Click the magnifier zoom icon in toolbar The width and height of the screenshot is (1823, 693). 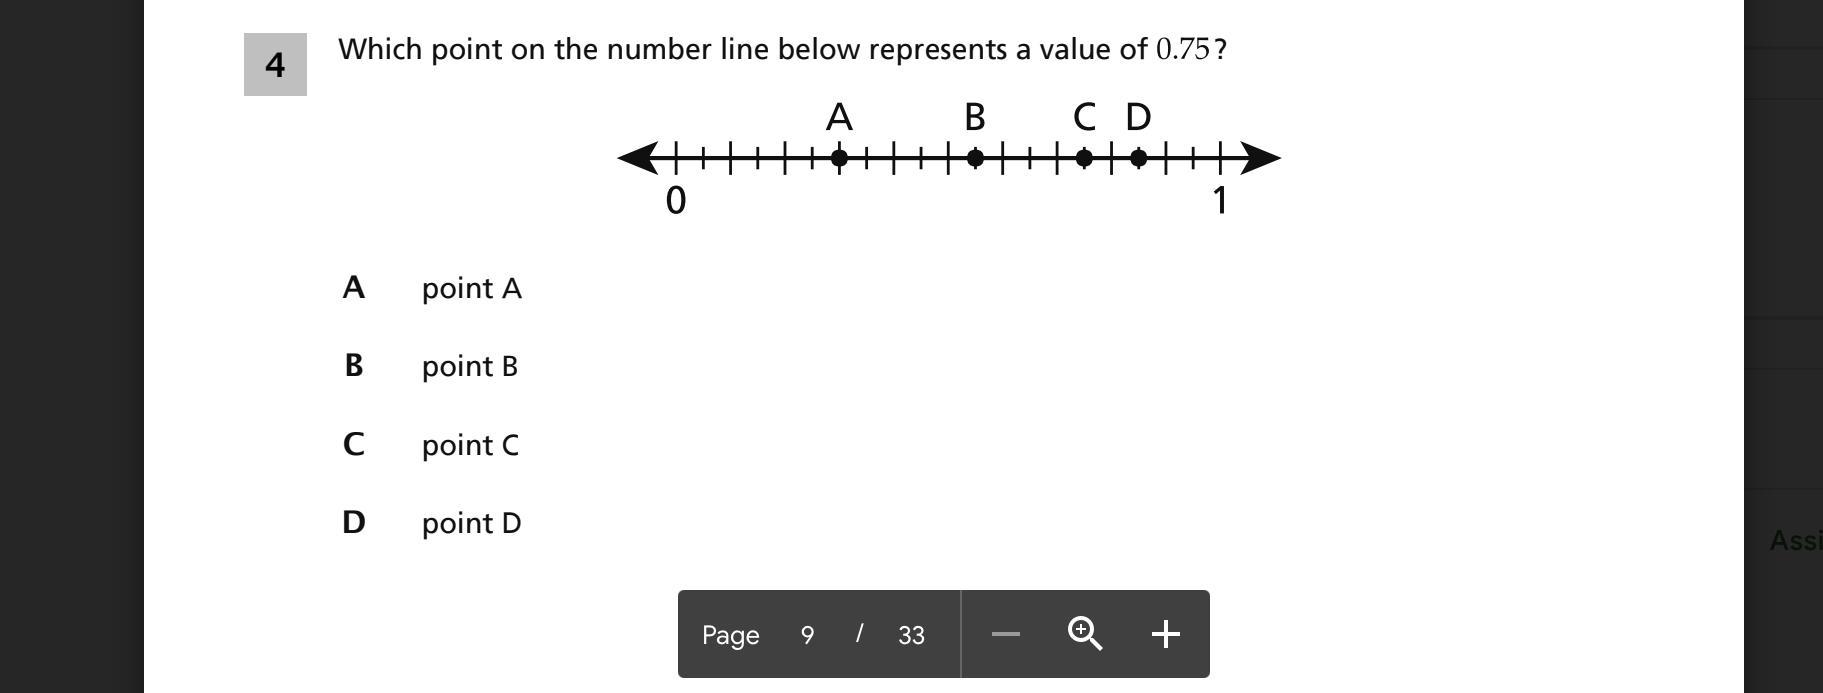click(1085, 634)
